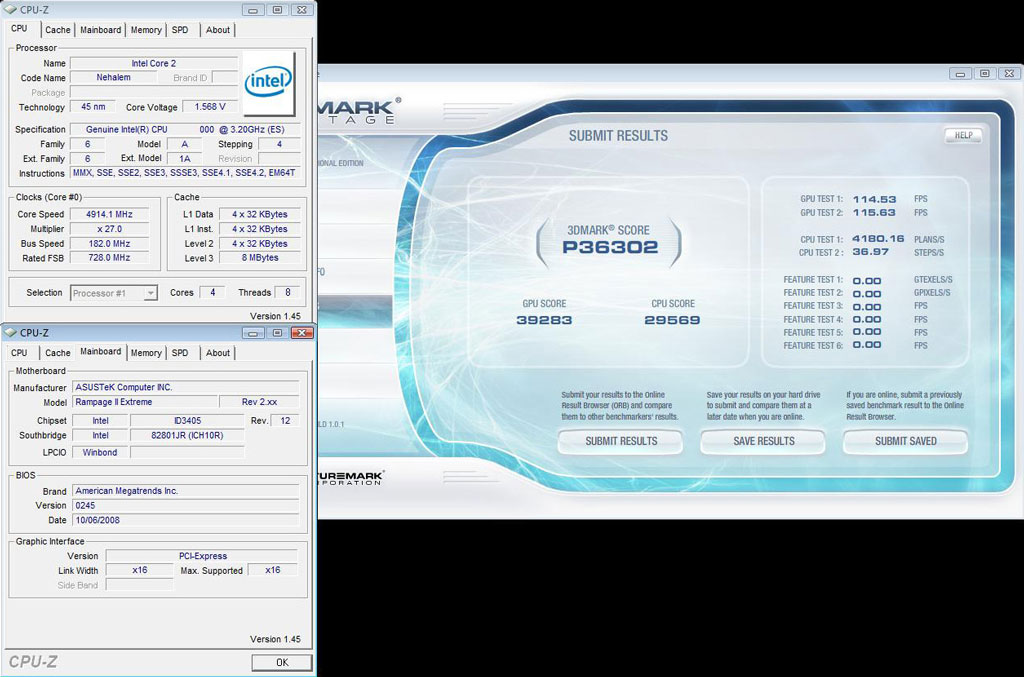Viewport: 1024px width, 677px height.
Task: Minimize the bottom CPU-Z window
Action: pos(253,333)
